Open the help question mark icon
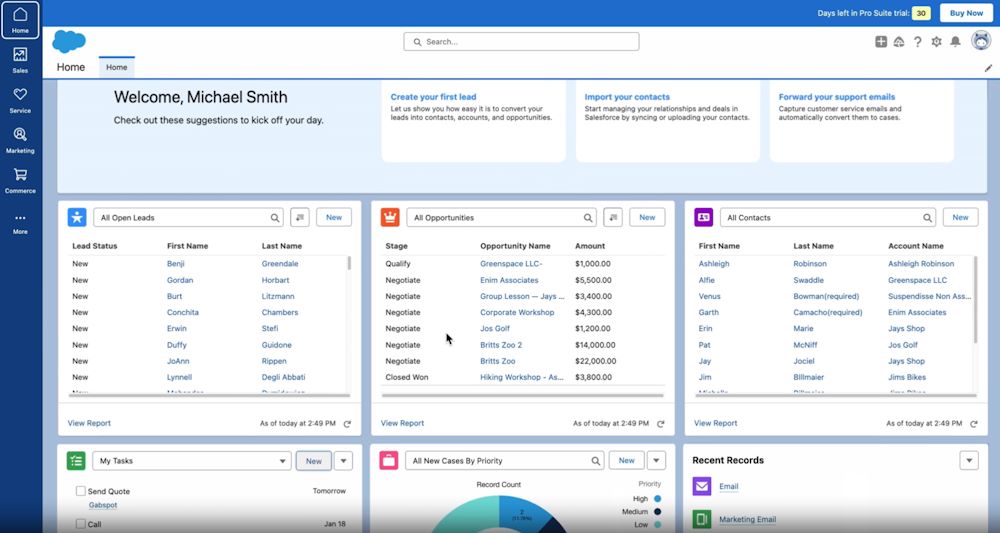The height and width of the screenshot is (533, 1000). click(917, 41)
